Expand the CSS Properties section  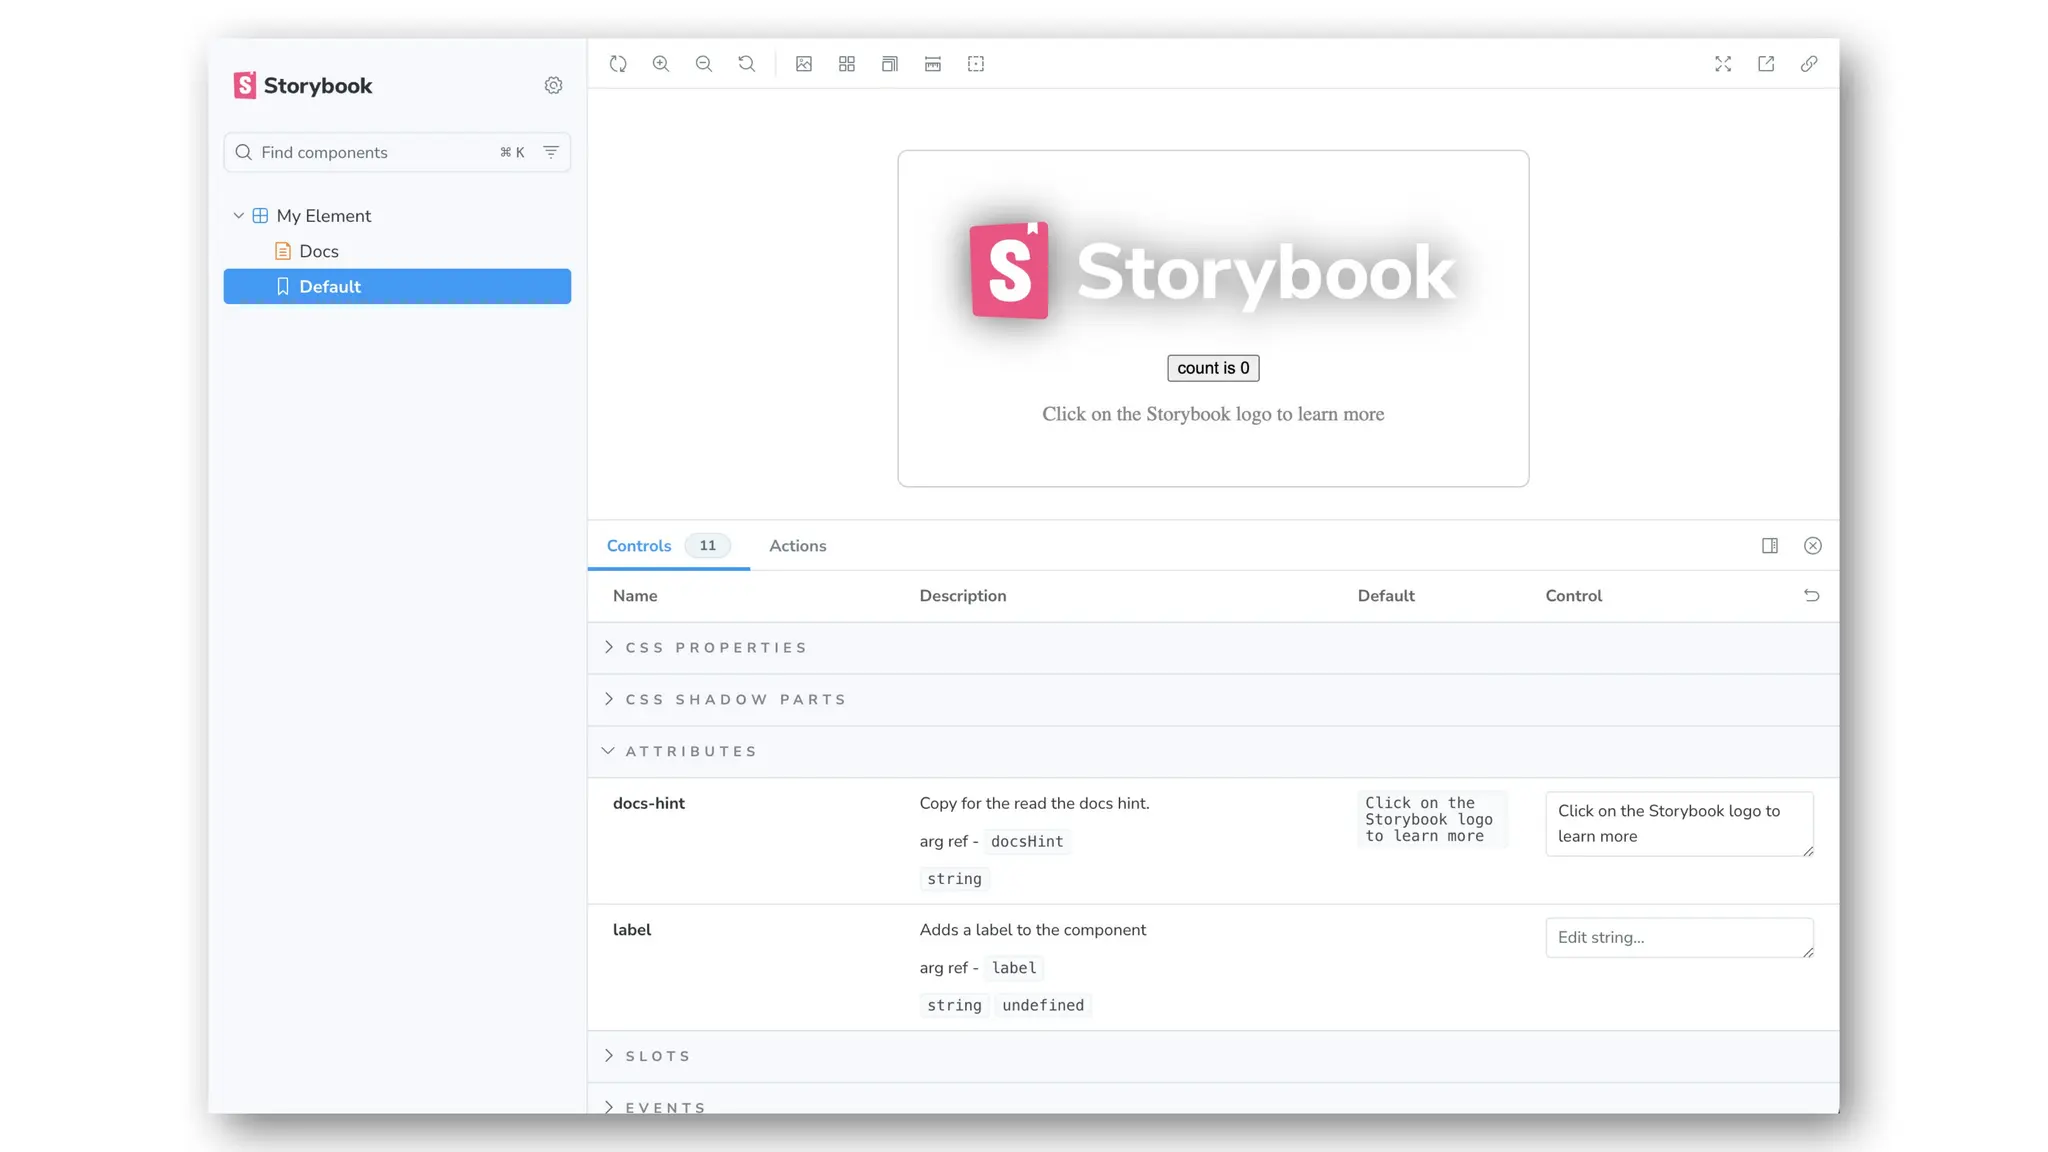coord(716,648)
